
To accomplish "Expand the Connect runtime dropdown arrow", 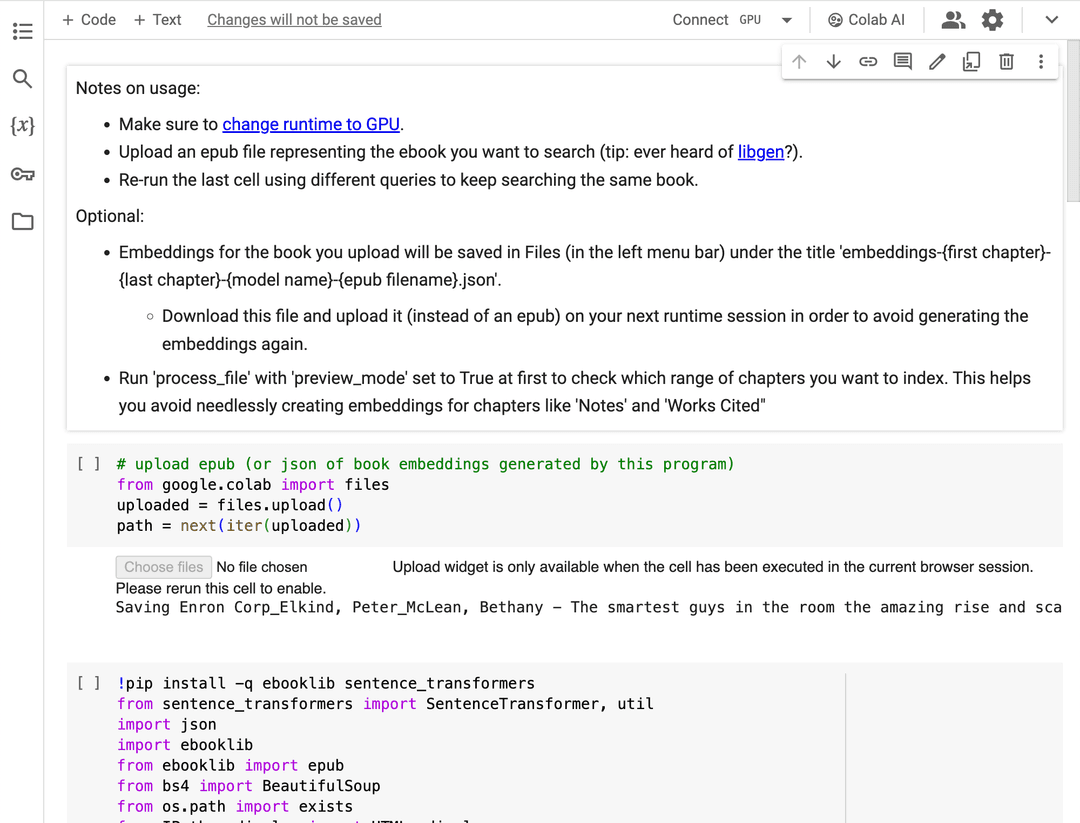I will click(787, 20).
